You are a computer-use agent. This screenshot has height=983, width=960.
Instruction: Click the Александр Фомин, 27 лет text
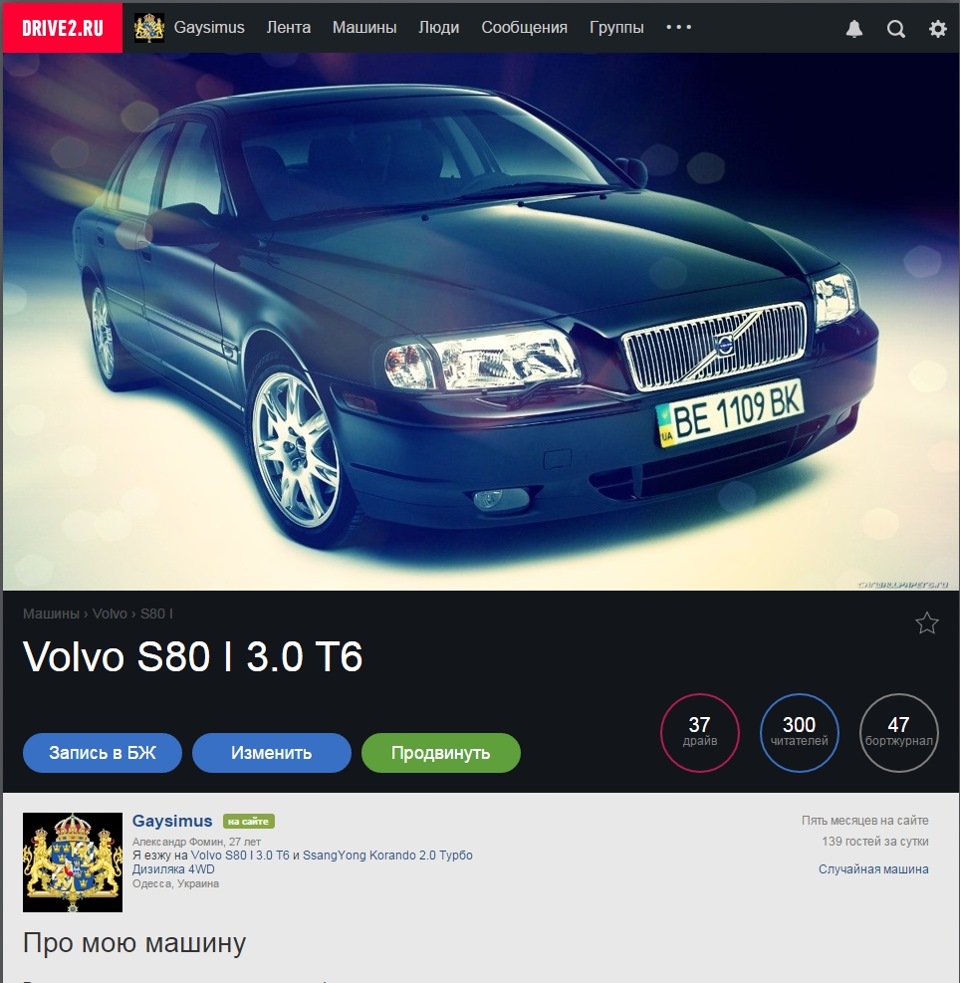[196, 841]
